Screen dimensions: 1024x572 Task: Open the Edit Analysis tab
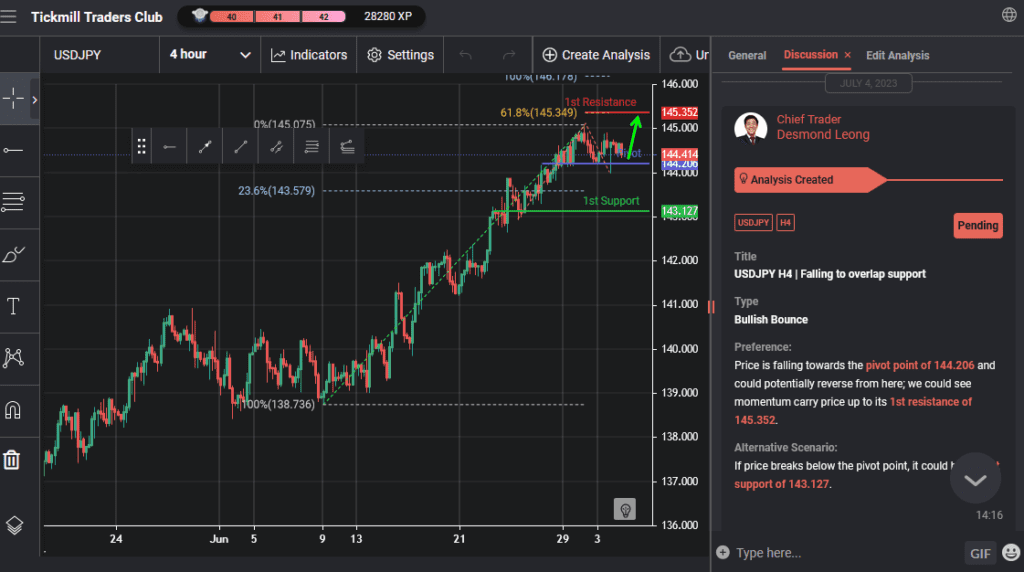pos(897,56)
